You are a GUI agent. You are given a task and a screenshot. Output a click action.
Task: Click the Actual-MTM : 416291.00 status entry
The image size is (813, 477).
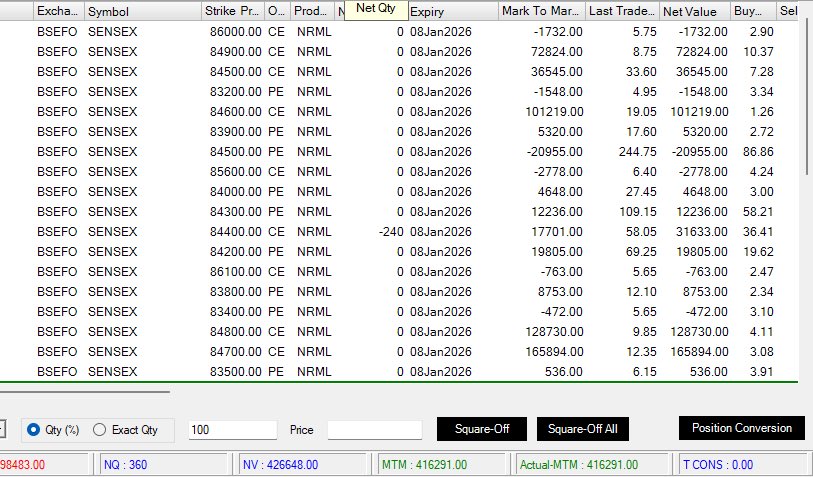(x=579, y=465)
